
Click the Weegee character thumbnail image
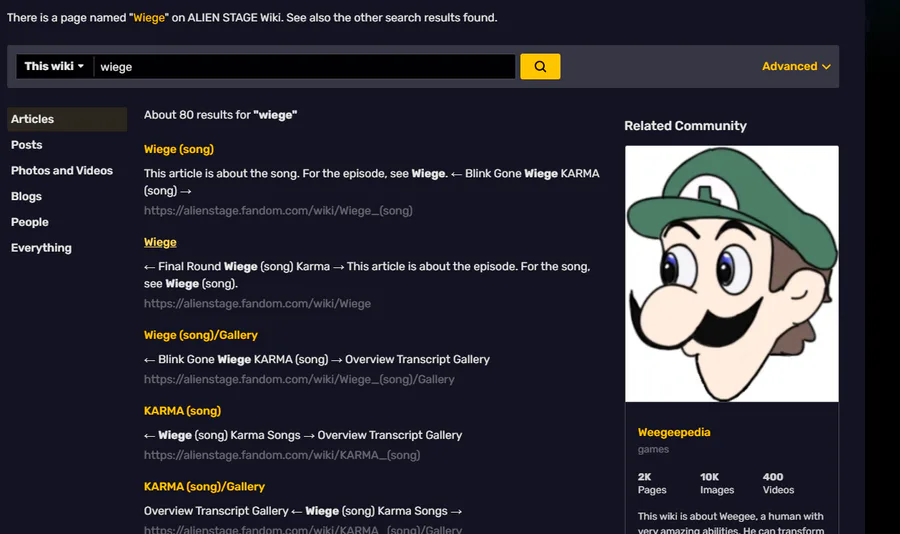click(732, 274)
